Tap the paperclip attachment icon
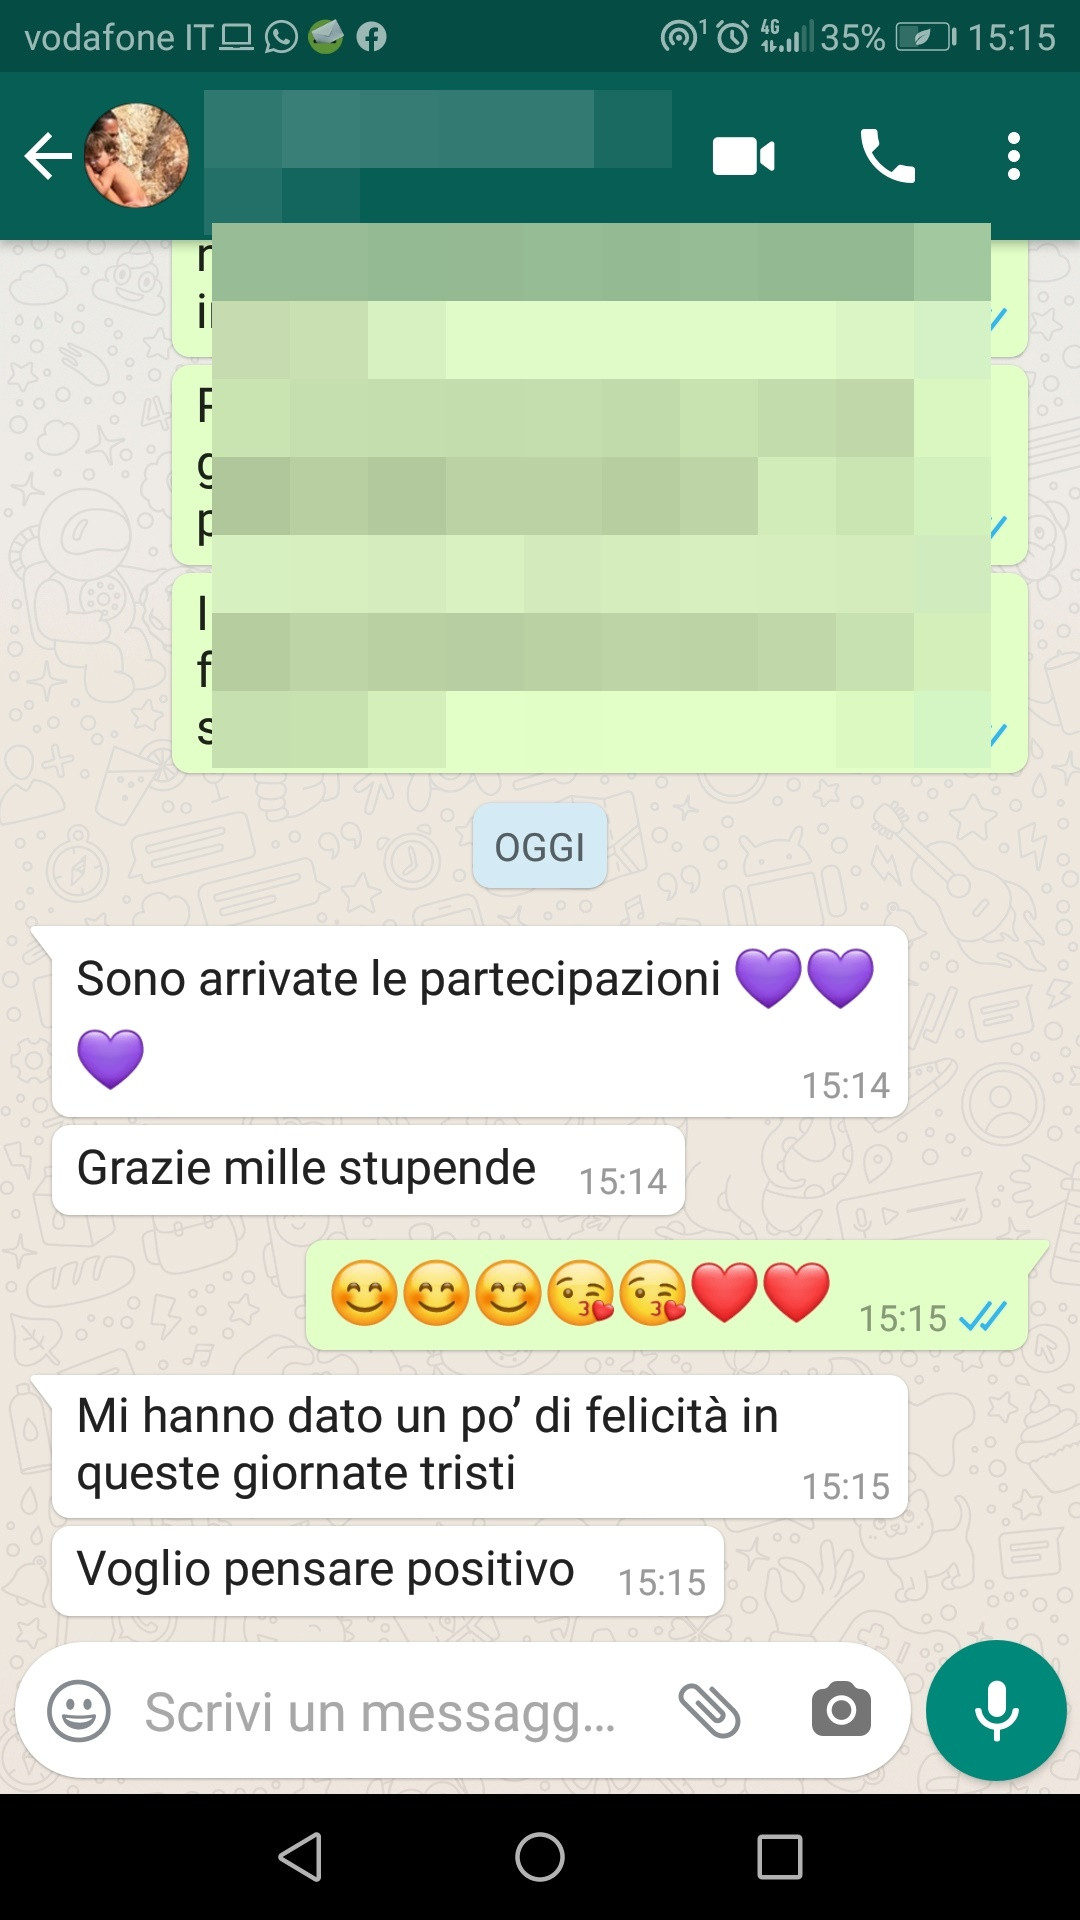1080x1920 pixels. [x=709, y=1711]
